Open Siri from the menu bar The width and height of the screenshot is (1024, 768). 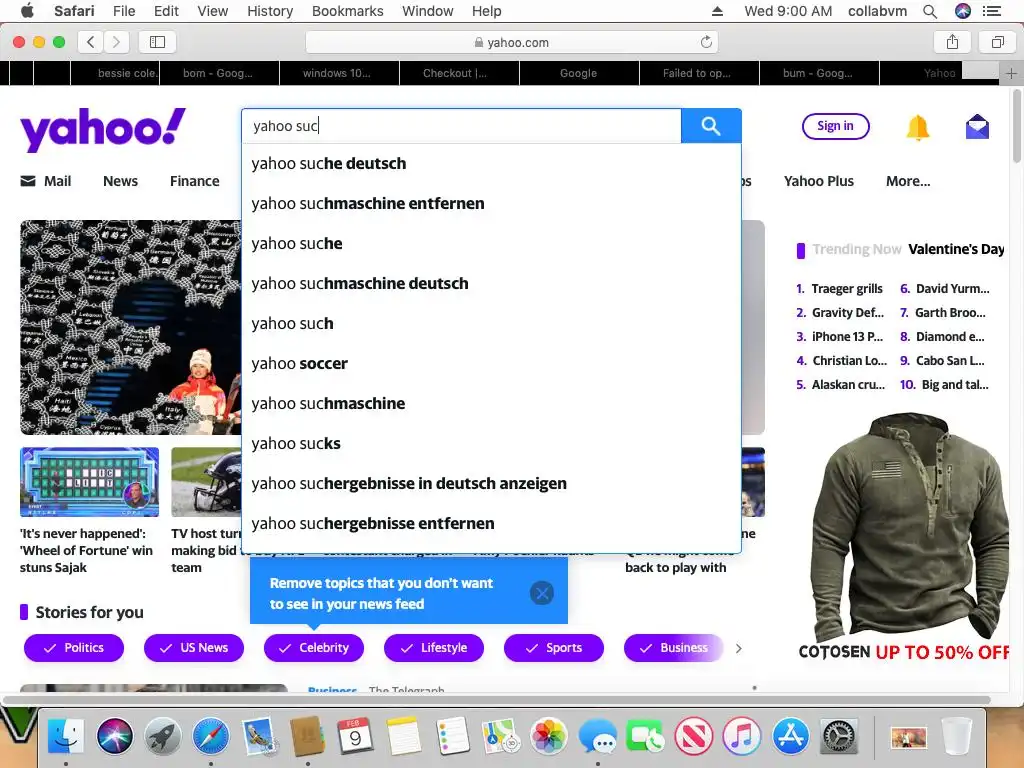pos(963,11)
